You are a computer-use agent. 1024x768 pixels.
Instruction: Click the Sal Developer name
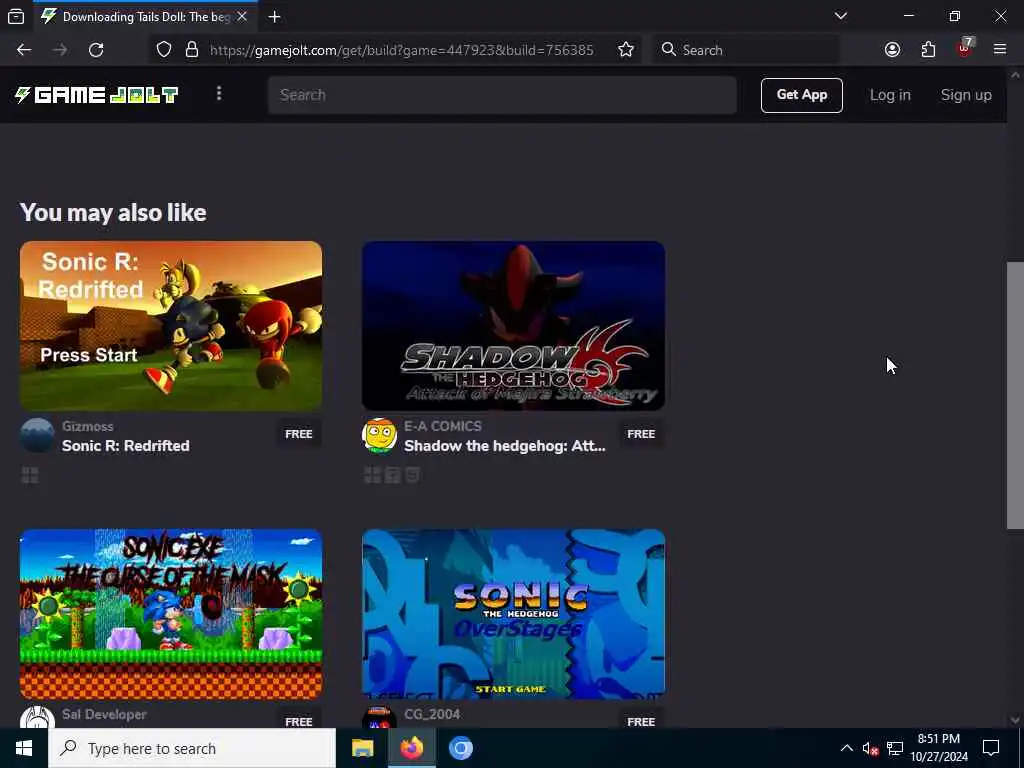(x=104, y=714)
